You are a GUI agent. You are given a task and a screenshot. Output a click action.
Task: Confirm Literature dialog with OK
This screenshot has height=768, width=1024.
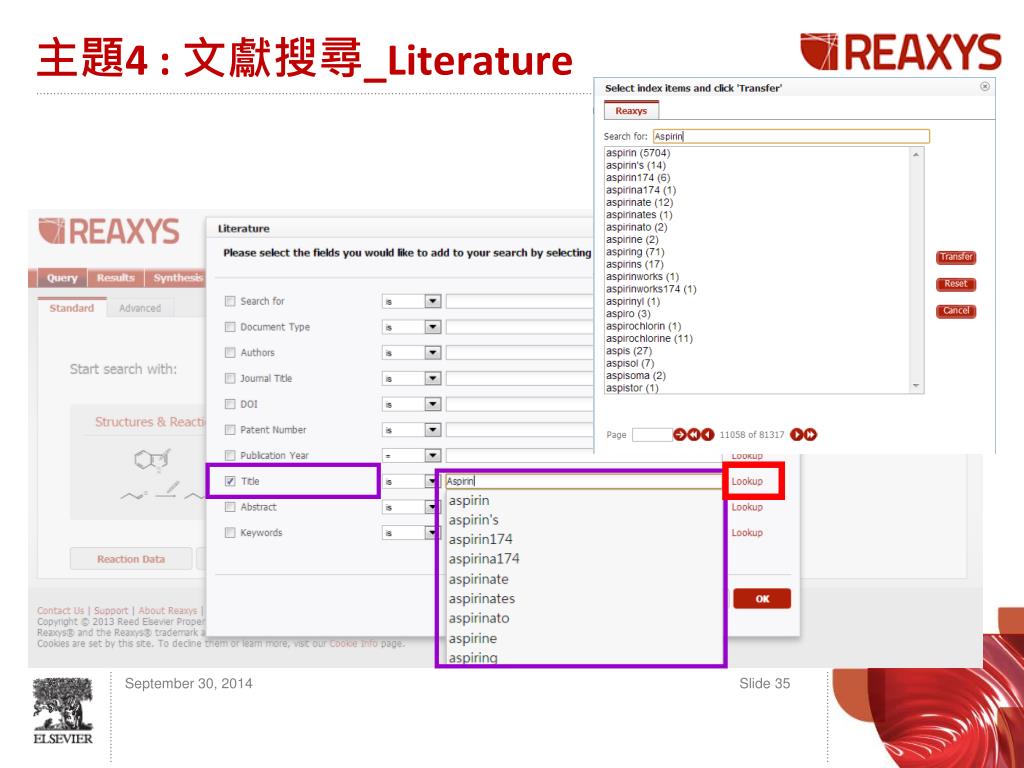762,599
